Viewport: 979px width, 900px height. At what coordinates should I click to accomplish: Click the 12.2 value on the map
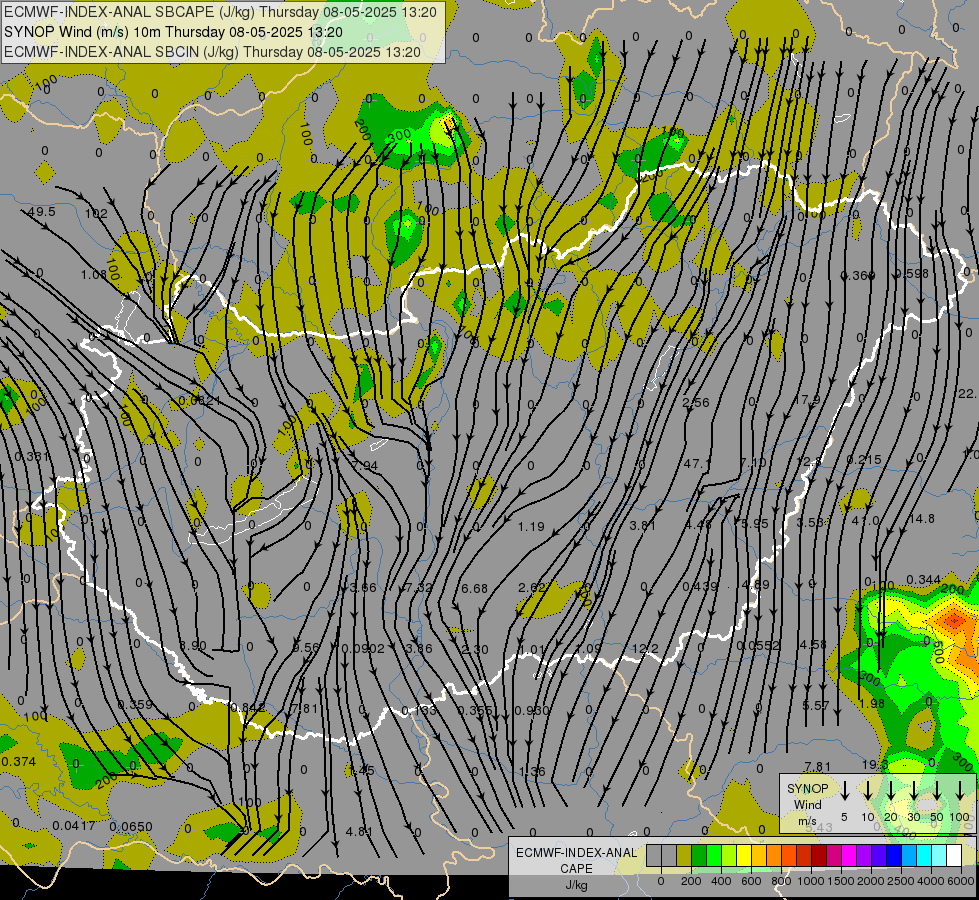[x=645, y=649]
